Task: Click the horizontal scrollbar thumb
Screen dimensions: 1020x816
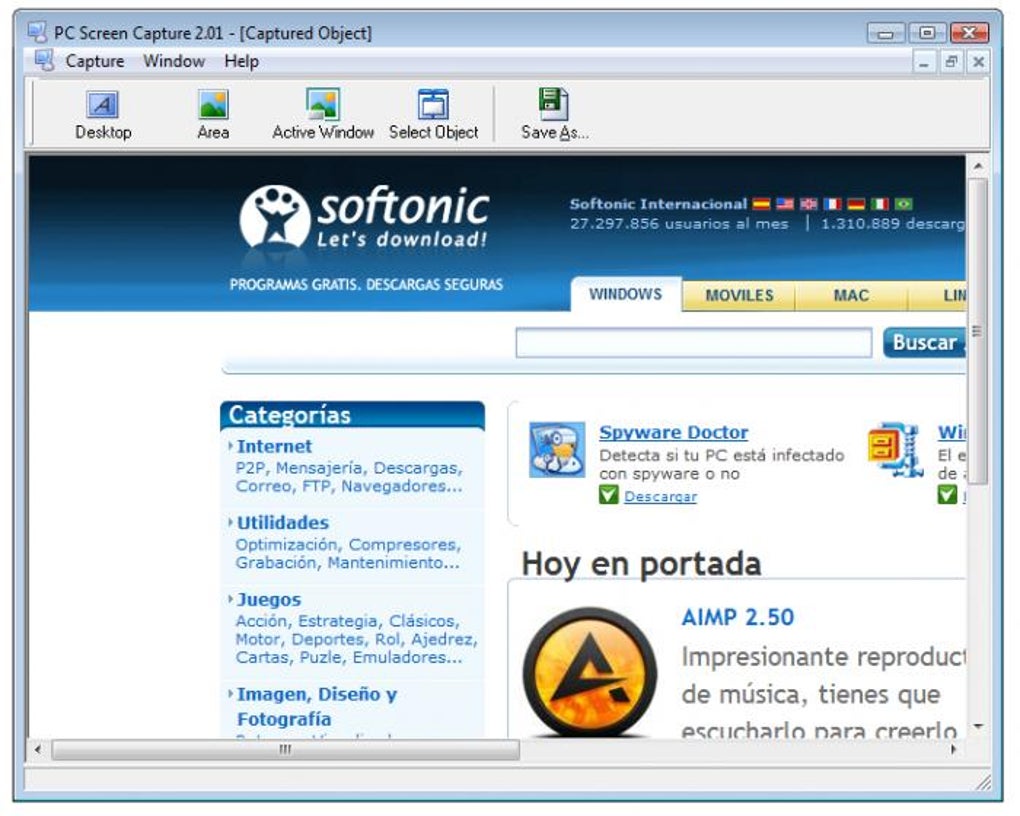Action: coord(286,750)
